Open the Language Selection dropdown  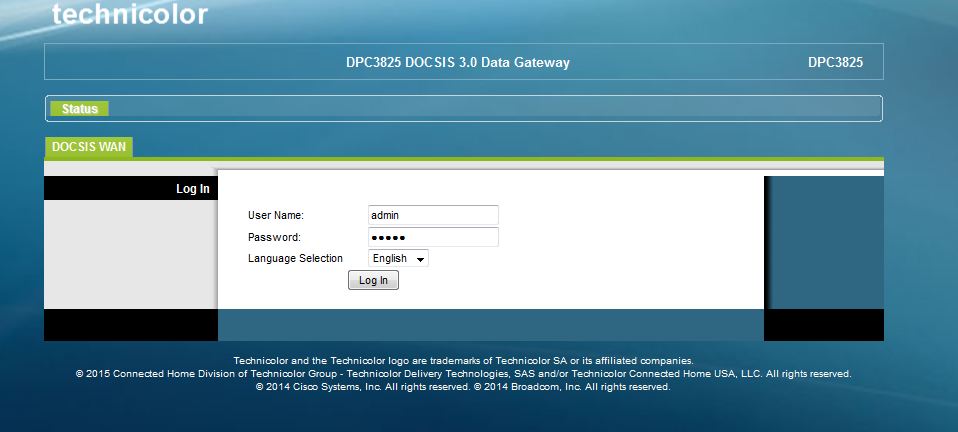click(398, 258)
